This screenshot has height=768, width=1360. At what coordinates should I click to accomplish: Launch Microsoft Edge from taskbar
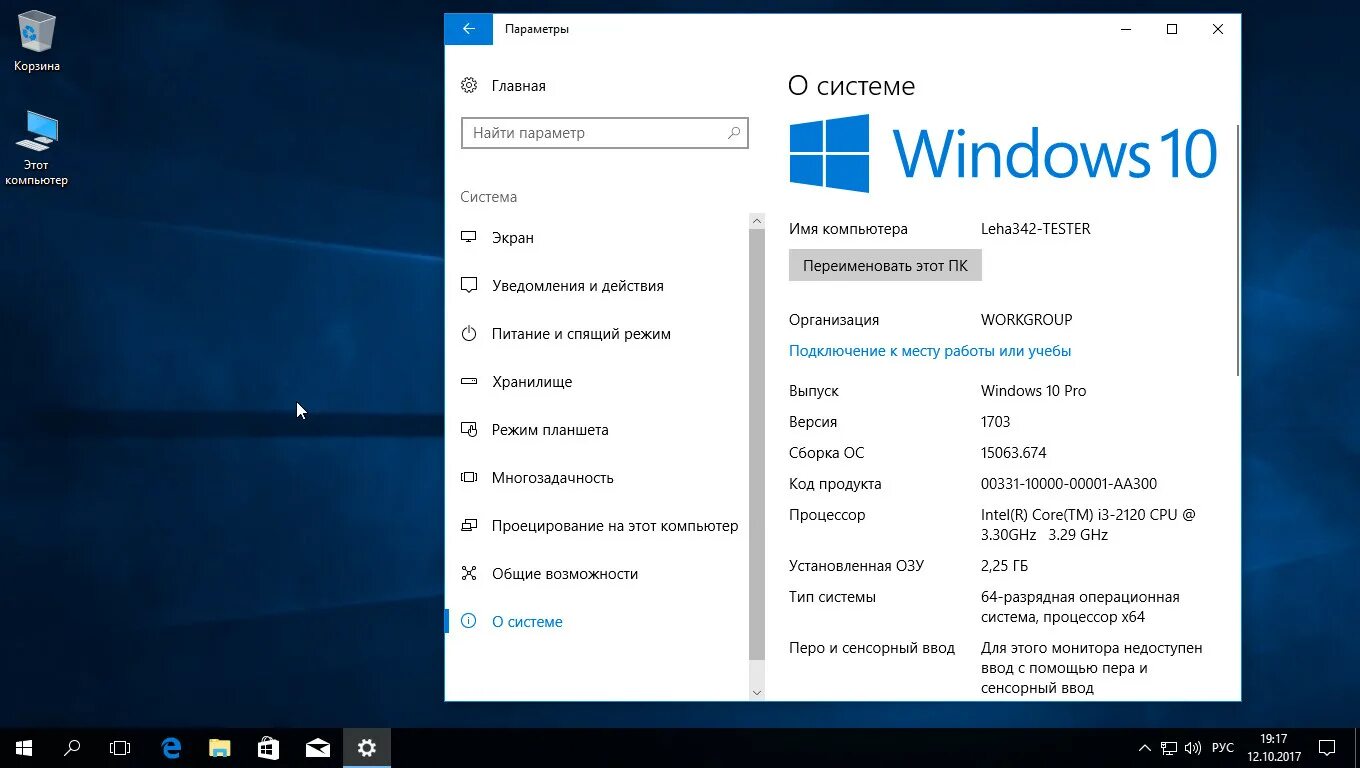pos(171,747)
